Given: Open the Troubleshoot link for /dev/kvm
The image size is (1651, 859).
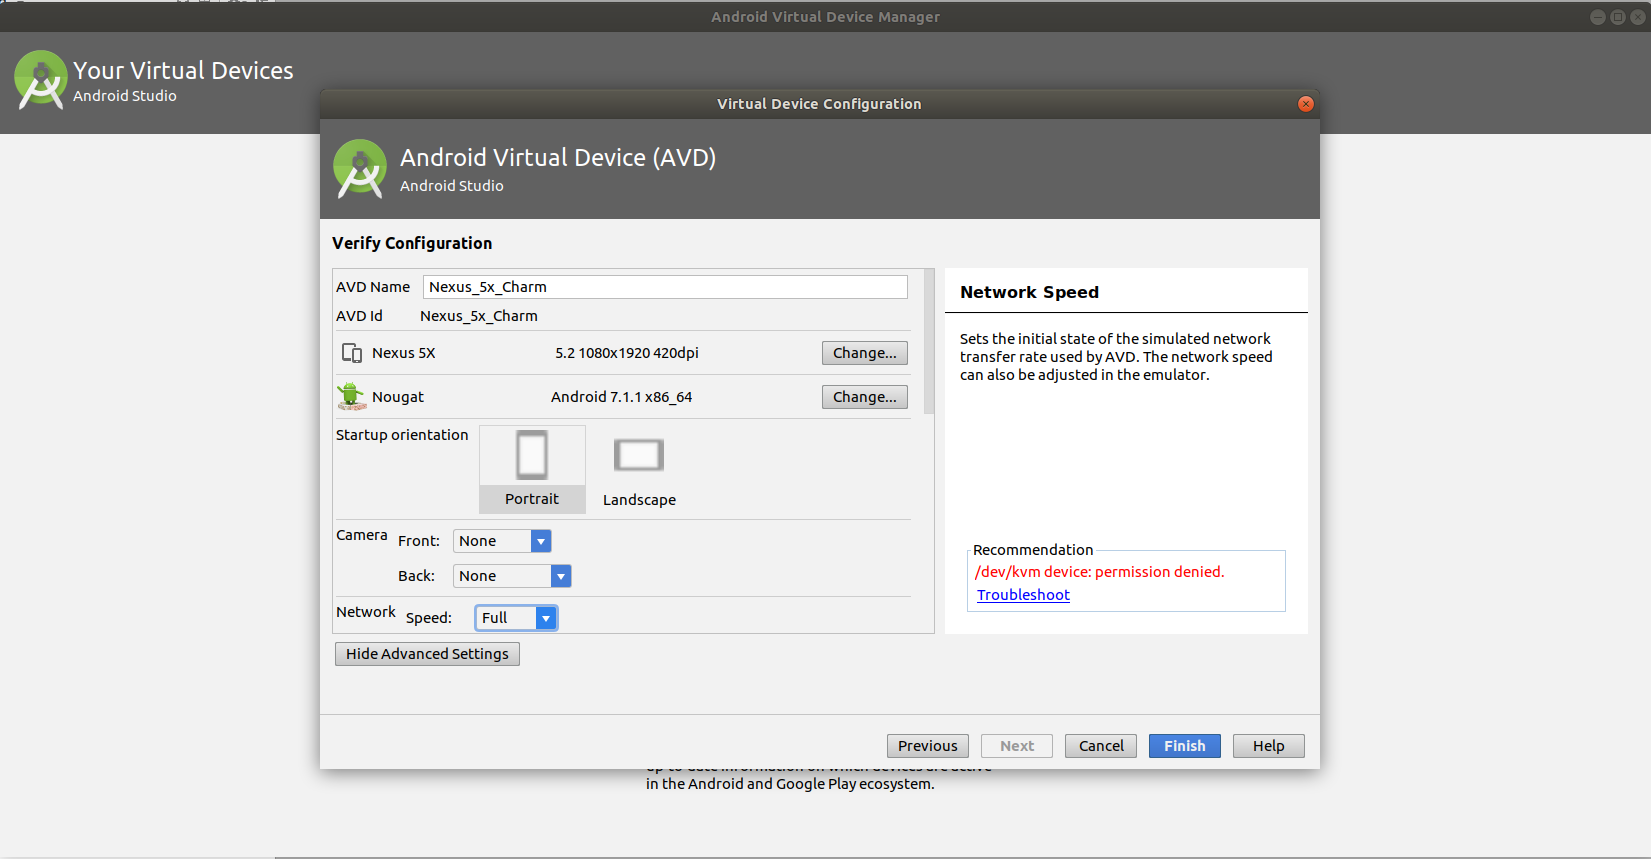Looking at the screenshot, I should (x=1023, y=595).
